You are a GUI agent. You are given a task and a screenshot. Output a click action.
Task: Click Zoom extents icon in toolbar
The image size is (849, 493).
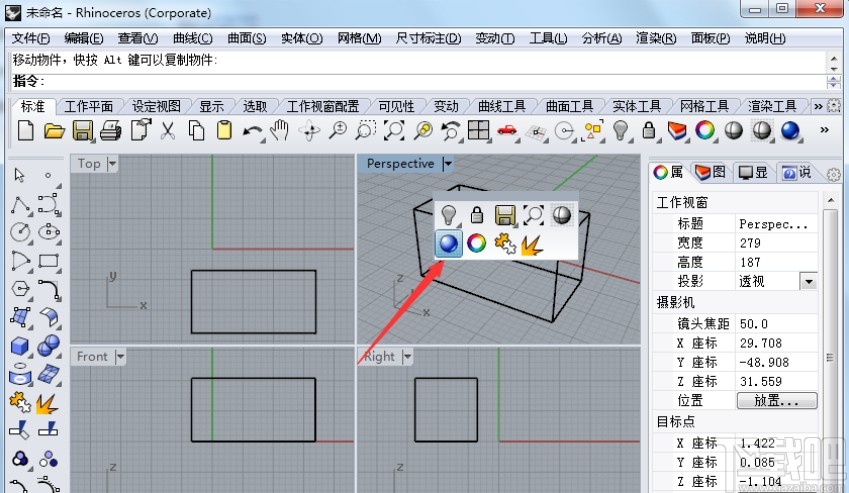point(394,130)
